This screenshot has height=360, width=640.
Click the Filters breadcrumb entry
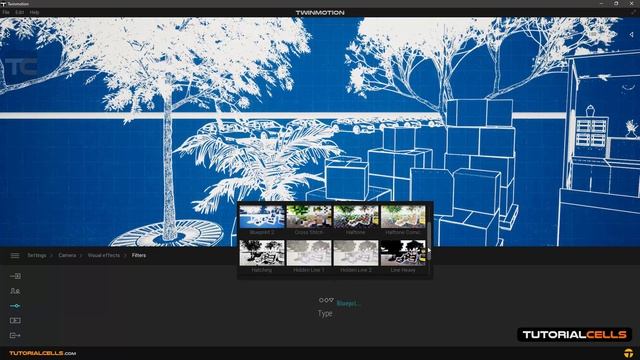point(139,255)
